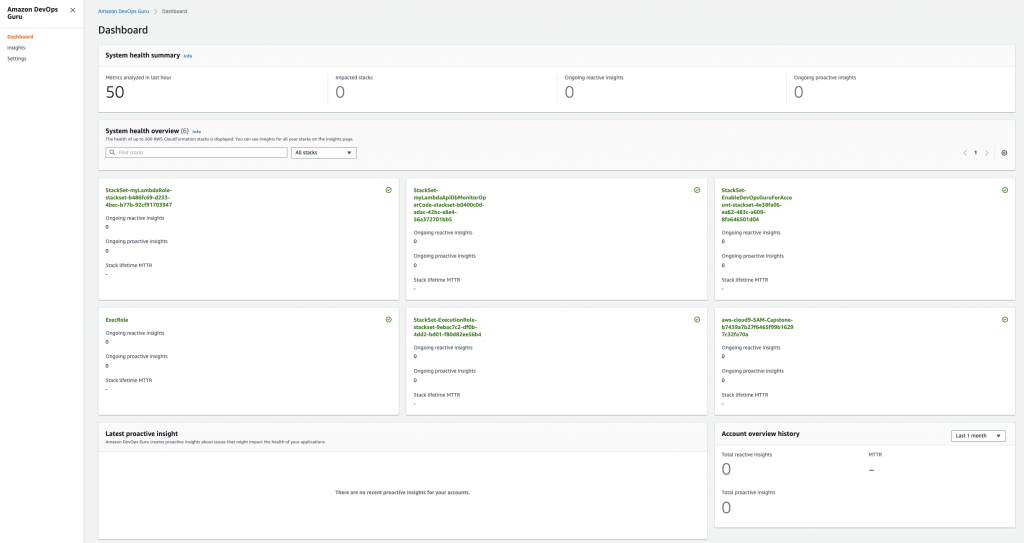Viewport: 1024px width, 543px height.
Task: Click healthy status icon on ExecRole card
Action: click(x=389, y=320)
